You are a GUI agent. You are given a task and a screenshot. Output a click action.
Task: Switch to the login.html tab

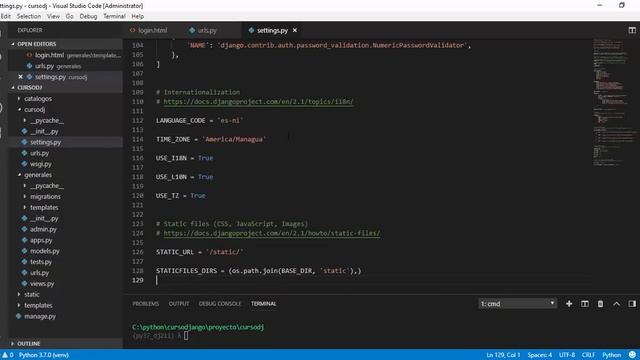pyautogui.click(x=149, y=30)
